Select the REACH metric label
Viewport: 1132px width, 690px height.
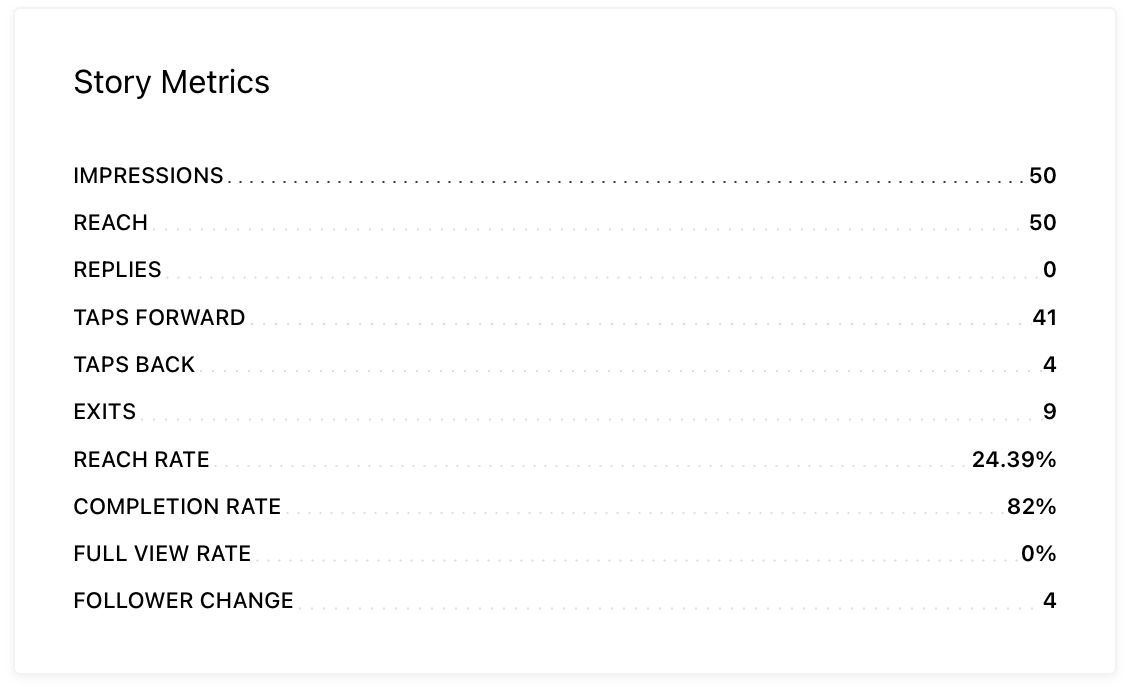(110, 222)
